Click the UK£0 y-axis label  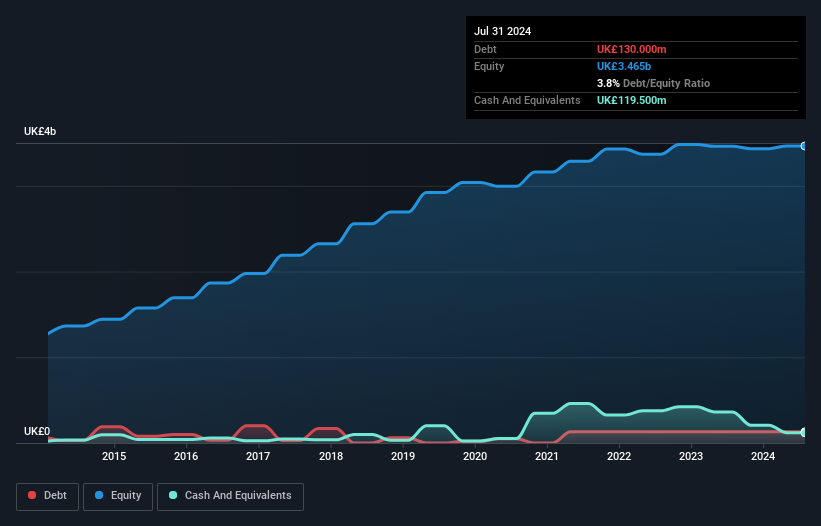(x=37, y=431)
